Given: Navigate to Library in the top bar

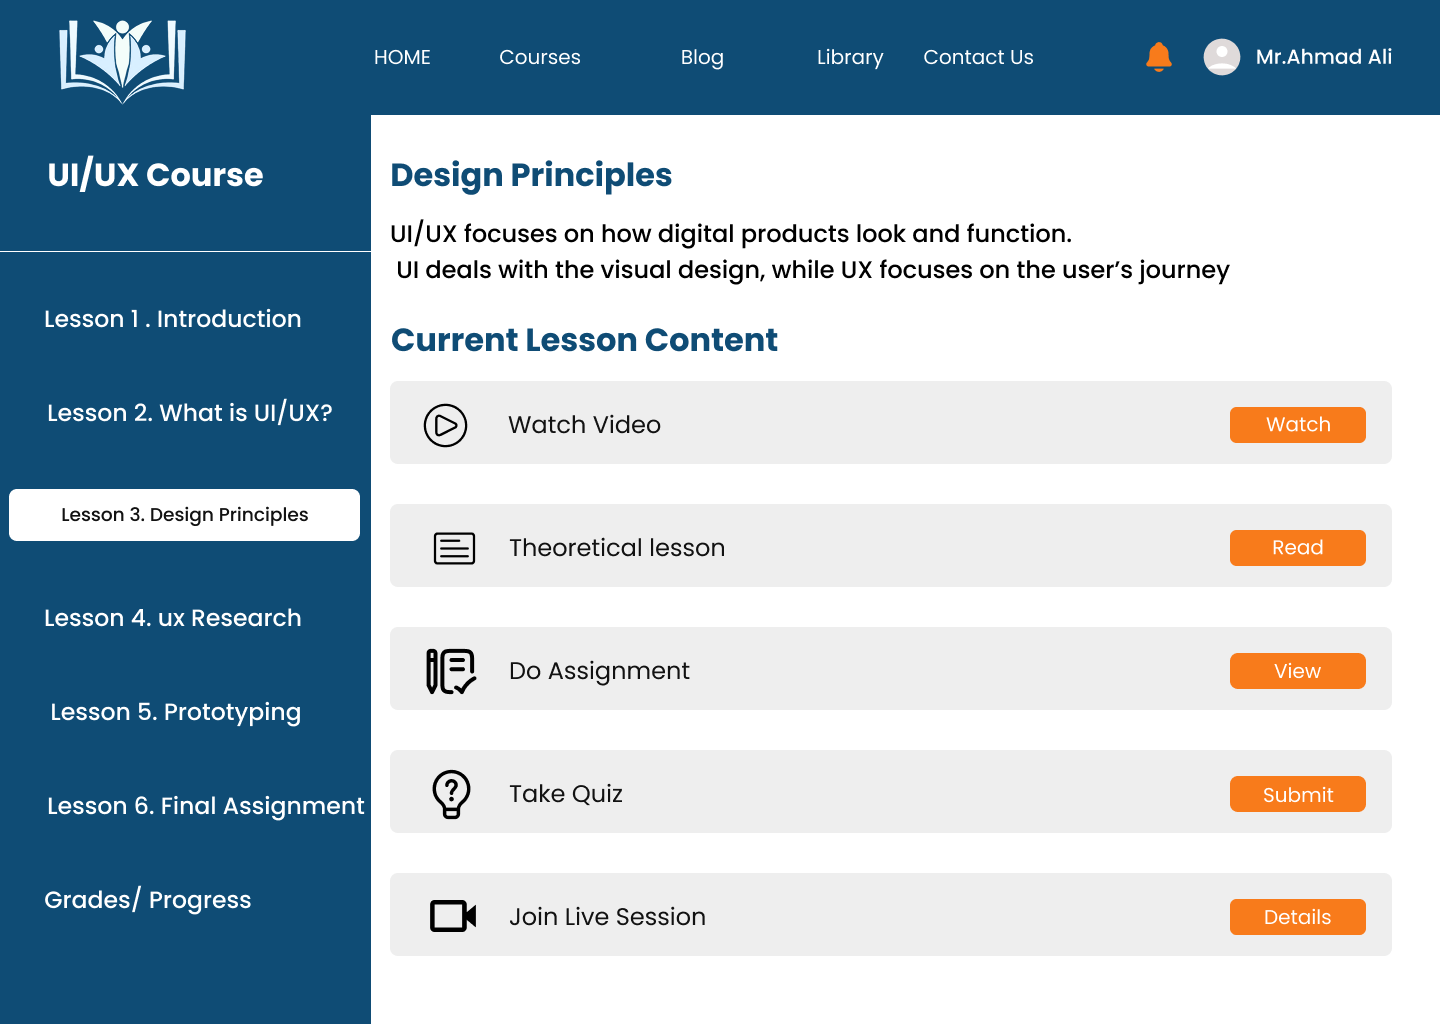Looking at the screenshot, I should coord(850,57).
